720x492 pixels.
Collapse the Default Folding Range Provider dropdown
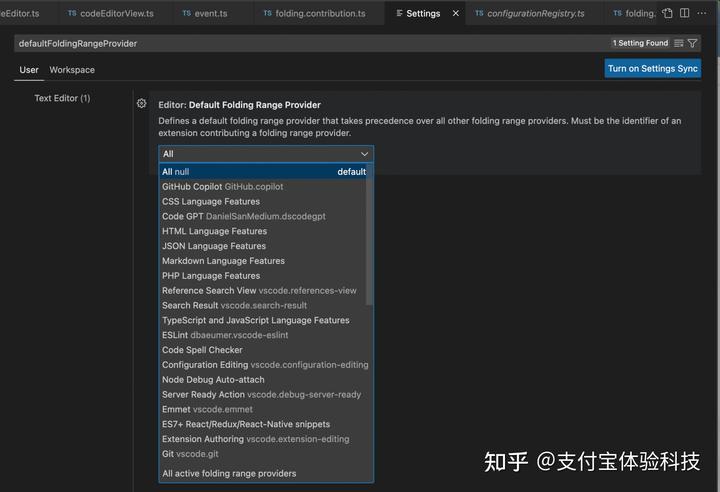pos(364,154)
